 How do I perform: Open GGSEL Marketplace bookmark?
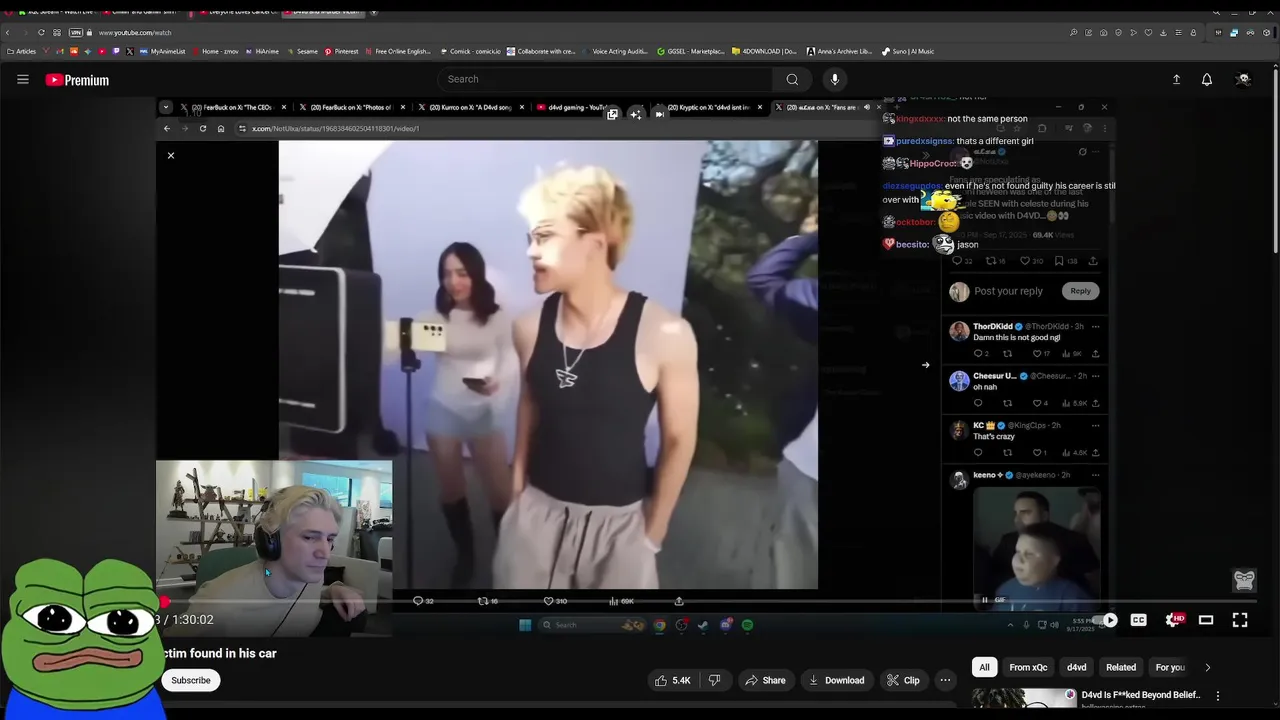coord(692,51)
